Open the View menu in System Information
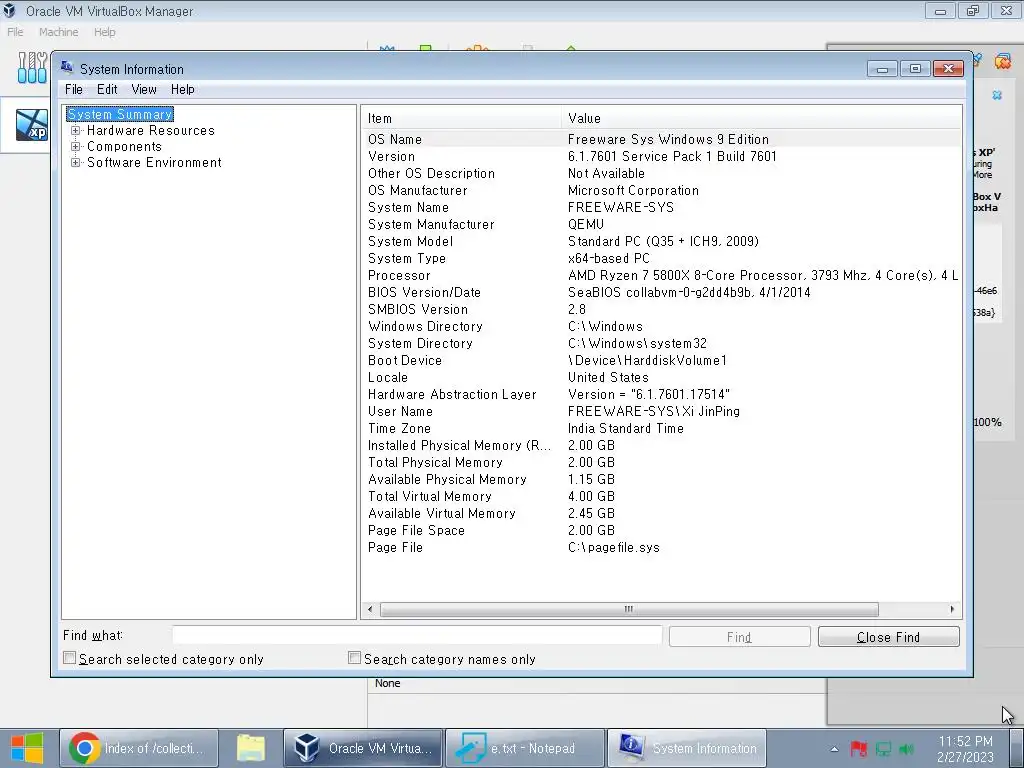 [144, 89]
